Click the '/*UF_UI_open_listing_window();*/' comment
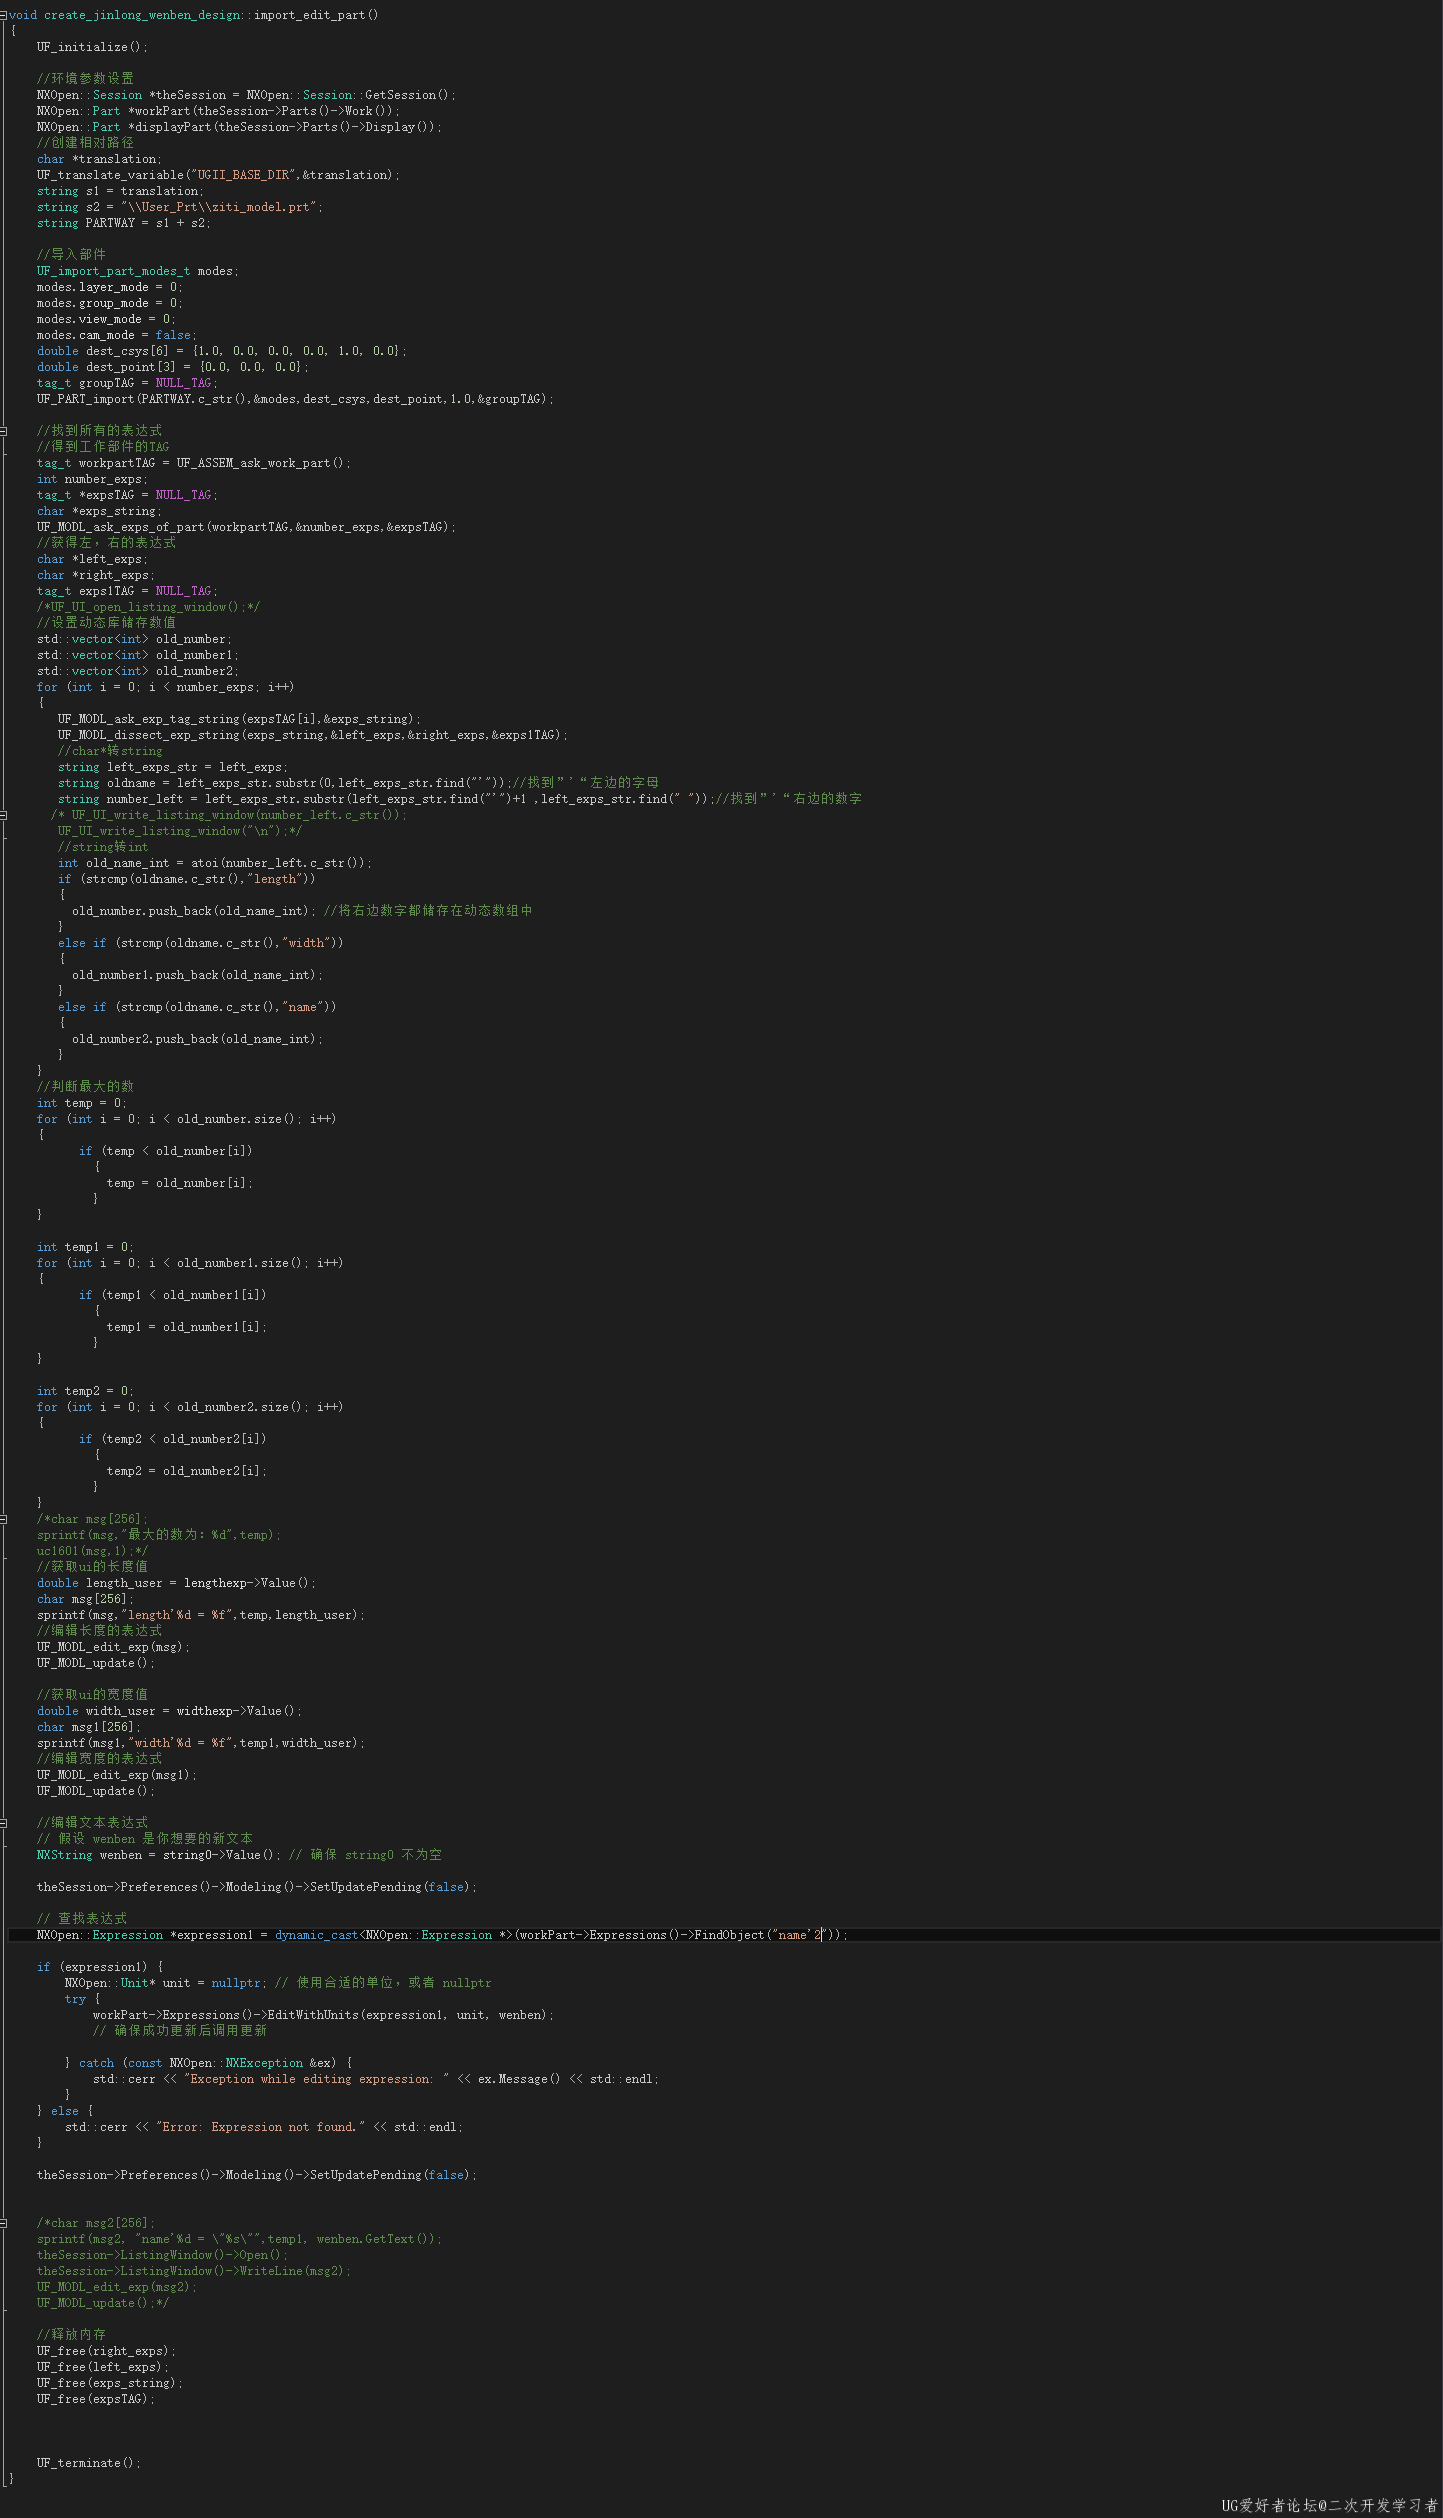This screenshot has width=1443, height=2518. tap(148, 607)
